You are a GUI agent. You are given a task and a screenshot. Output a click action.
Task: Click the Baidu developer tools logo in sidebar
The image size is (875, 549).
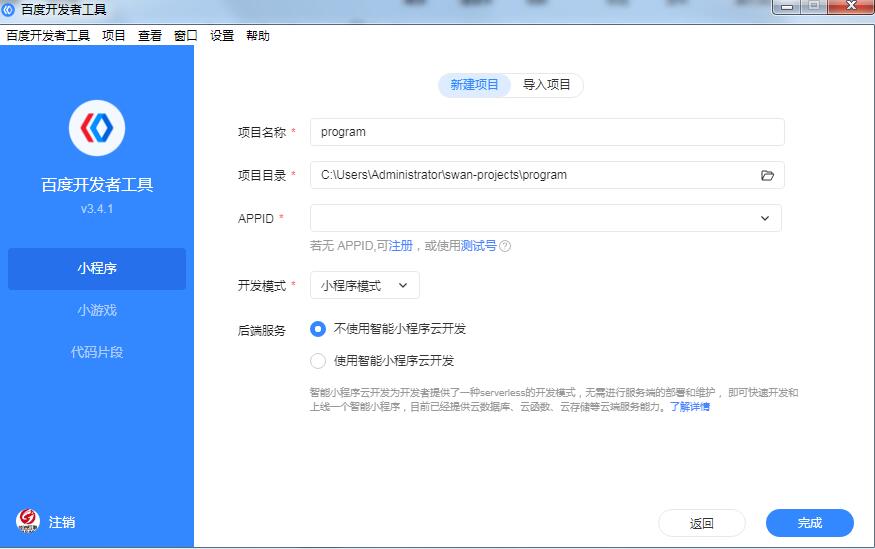97,128
